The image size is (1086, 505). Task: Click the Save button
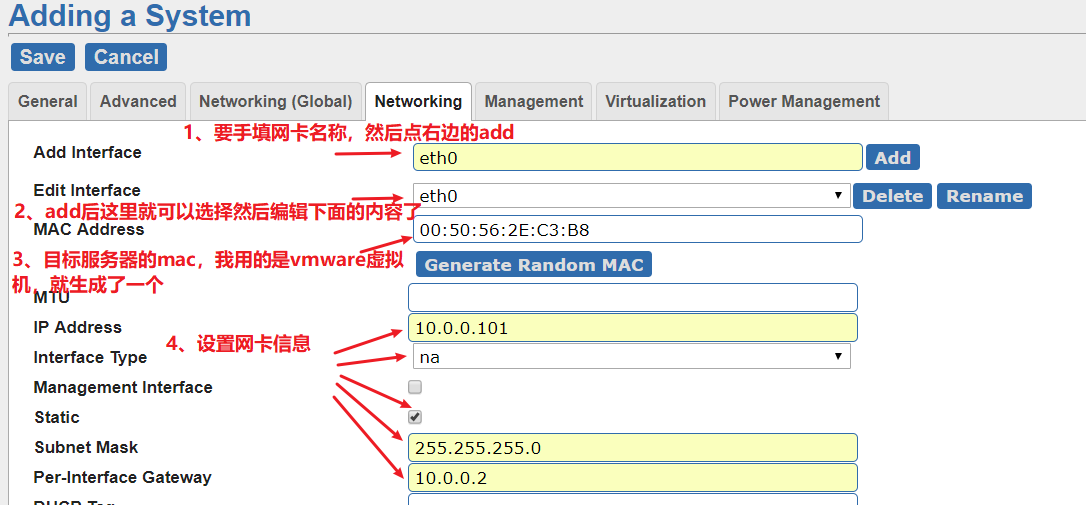pyautogui.click(x=42, y=57)
